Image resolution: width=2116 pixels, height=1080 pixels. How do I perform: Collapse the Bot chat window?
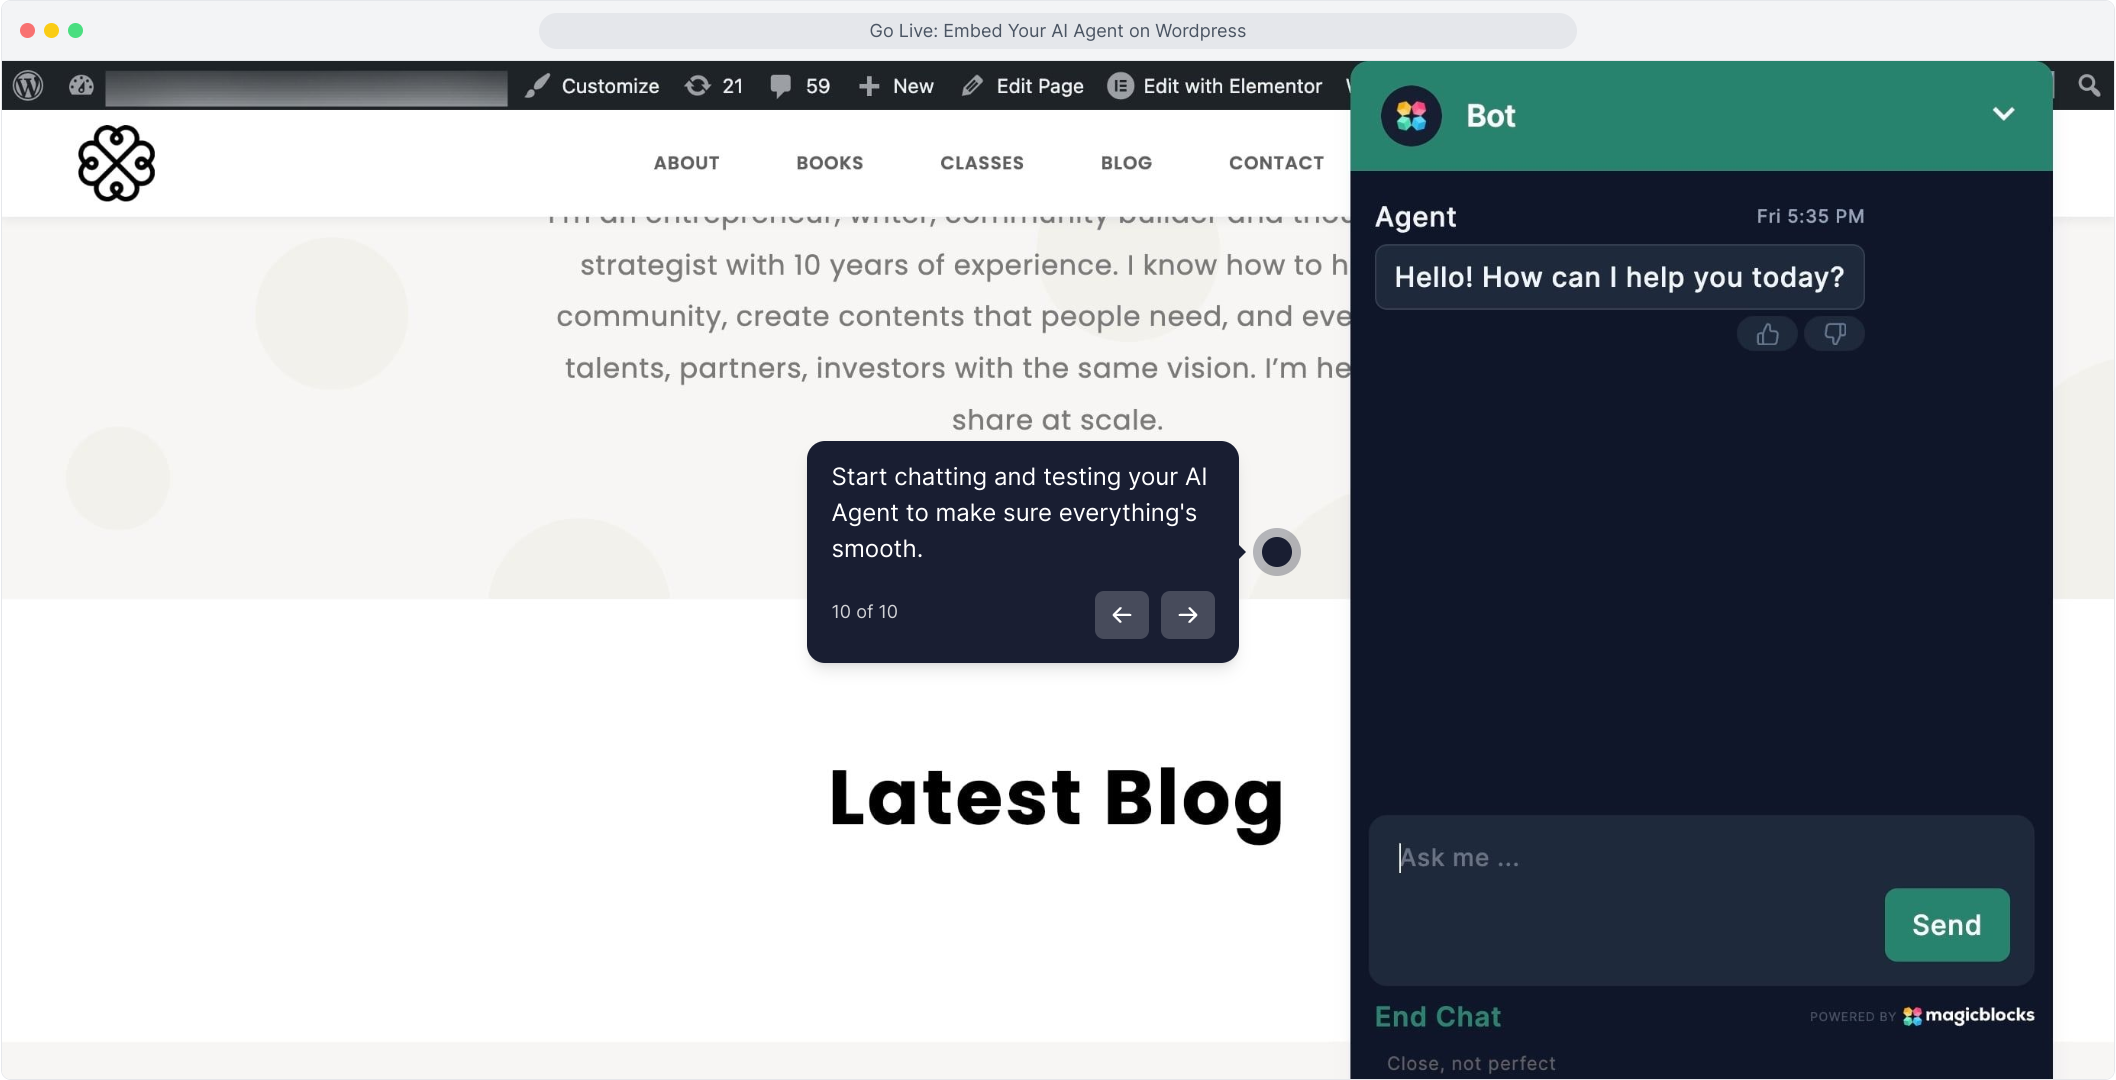(2003, 114)
